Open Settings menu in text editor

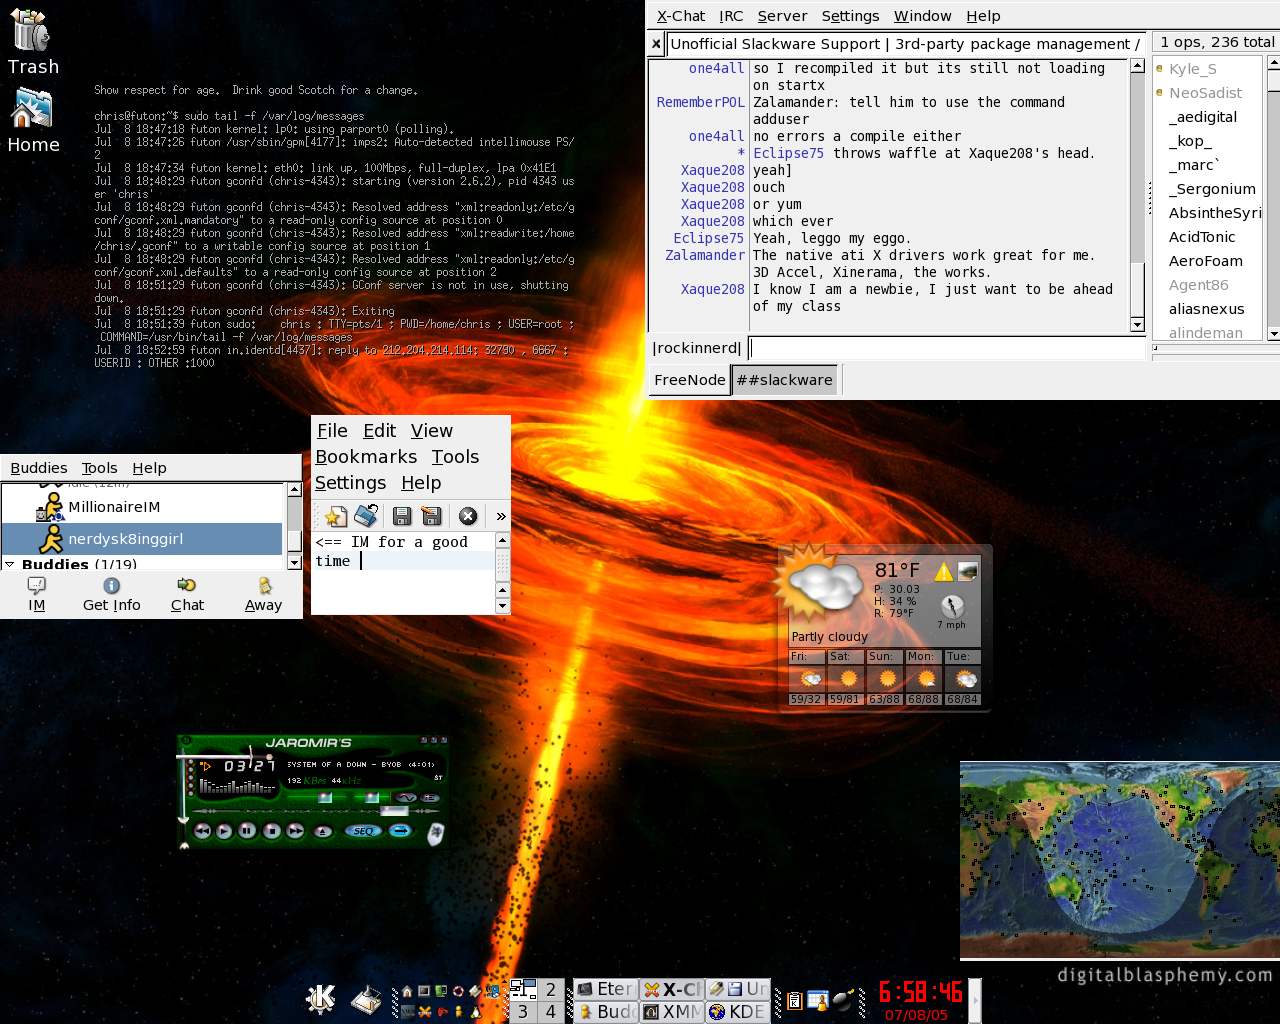(350, 483)
